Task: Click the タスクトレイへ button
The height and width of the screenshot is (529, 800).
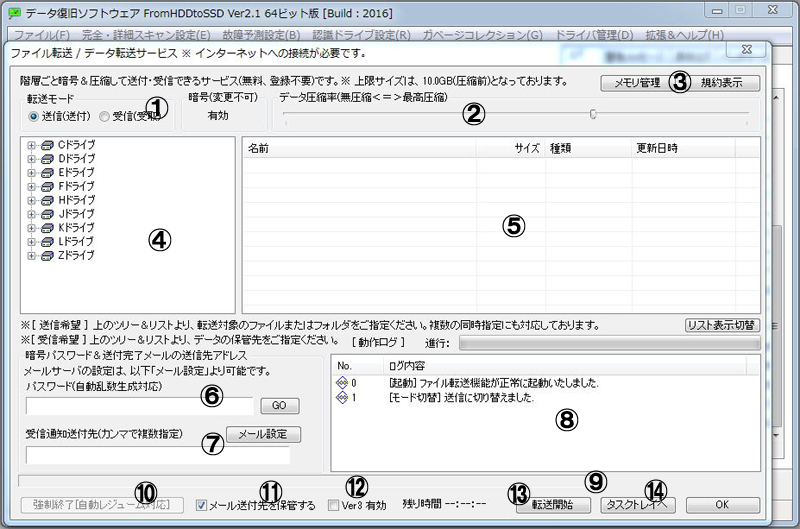Action: pos(638,505)
